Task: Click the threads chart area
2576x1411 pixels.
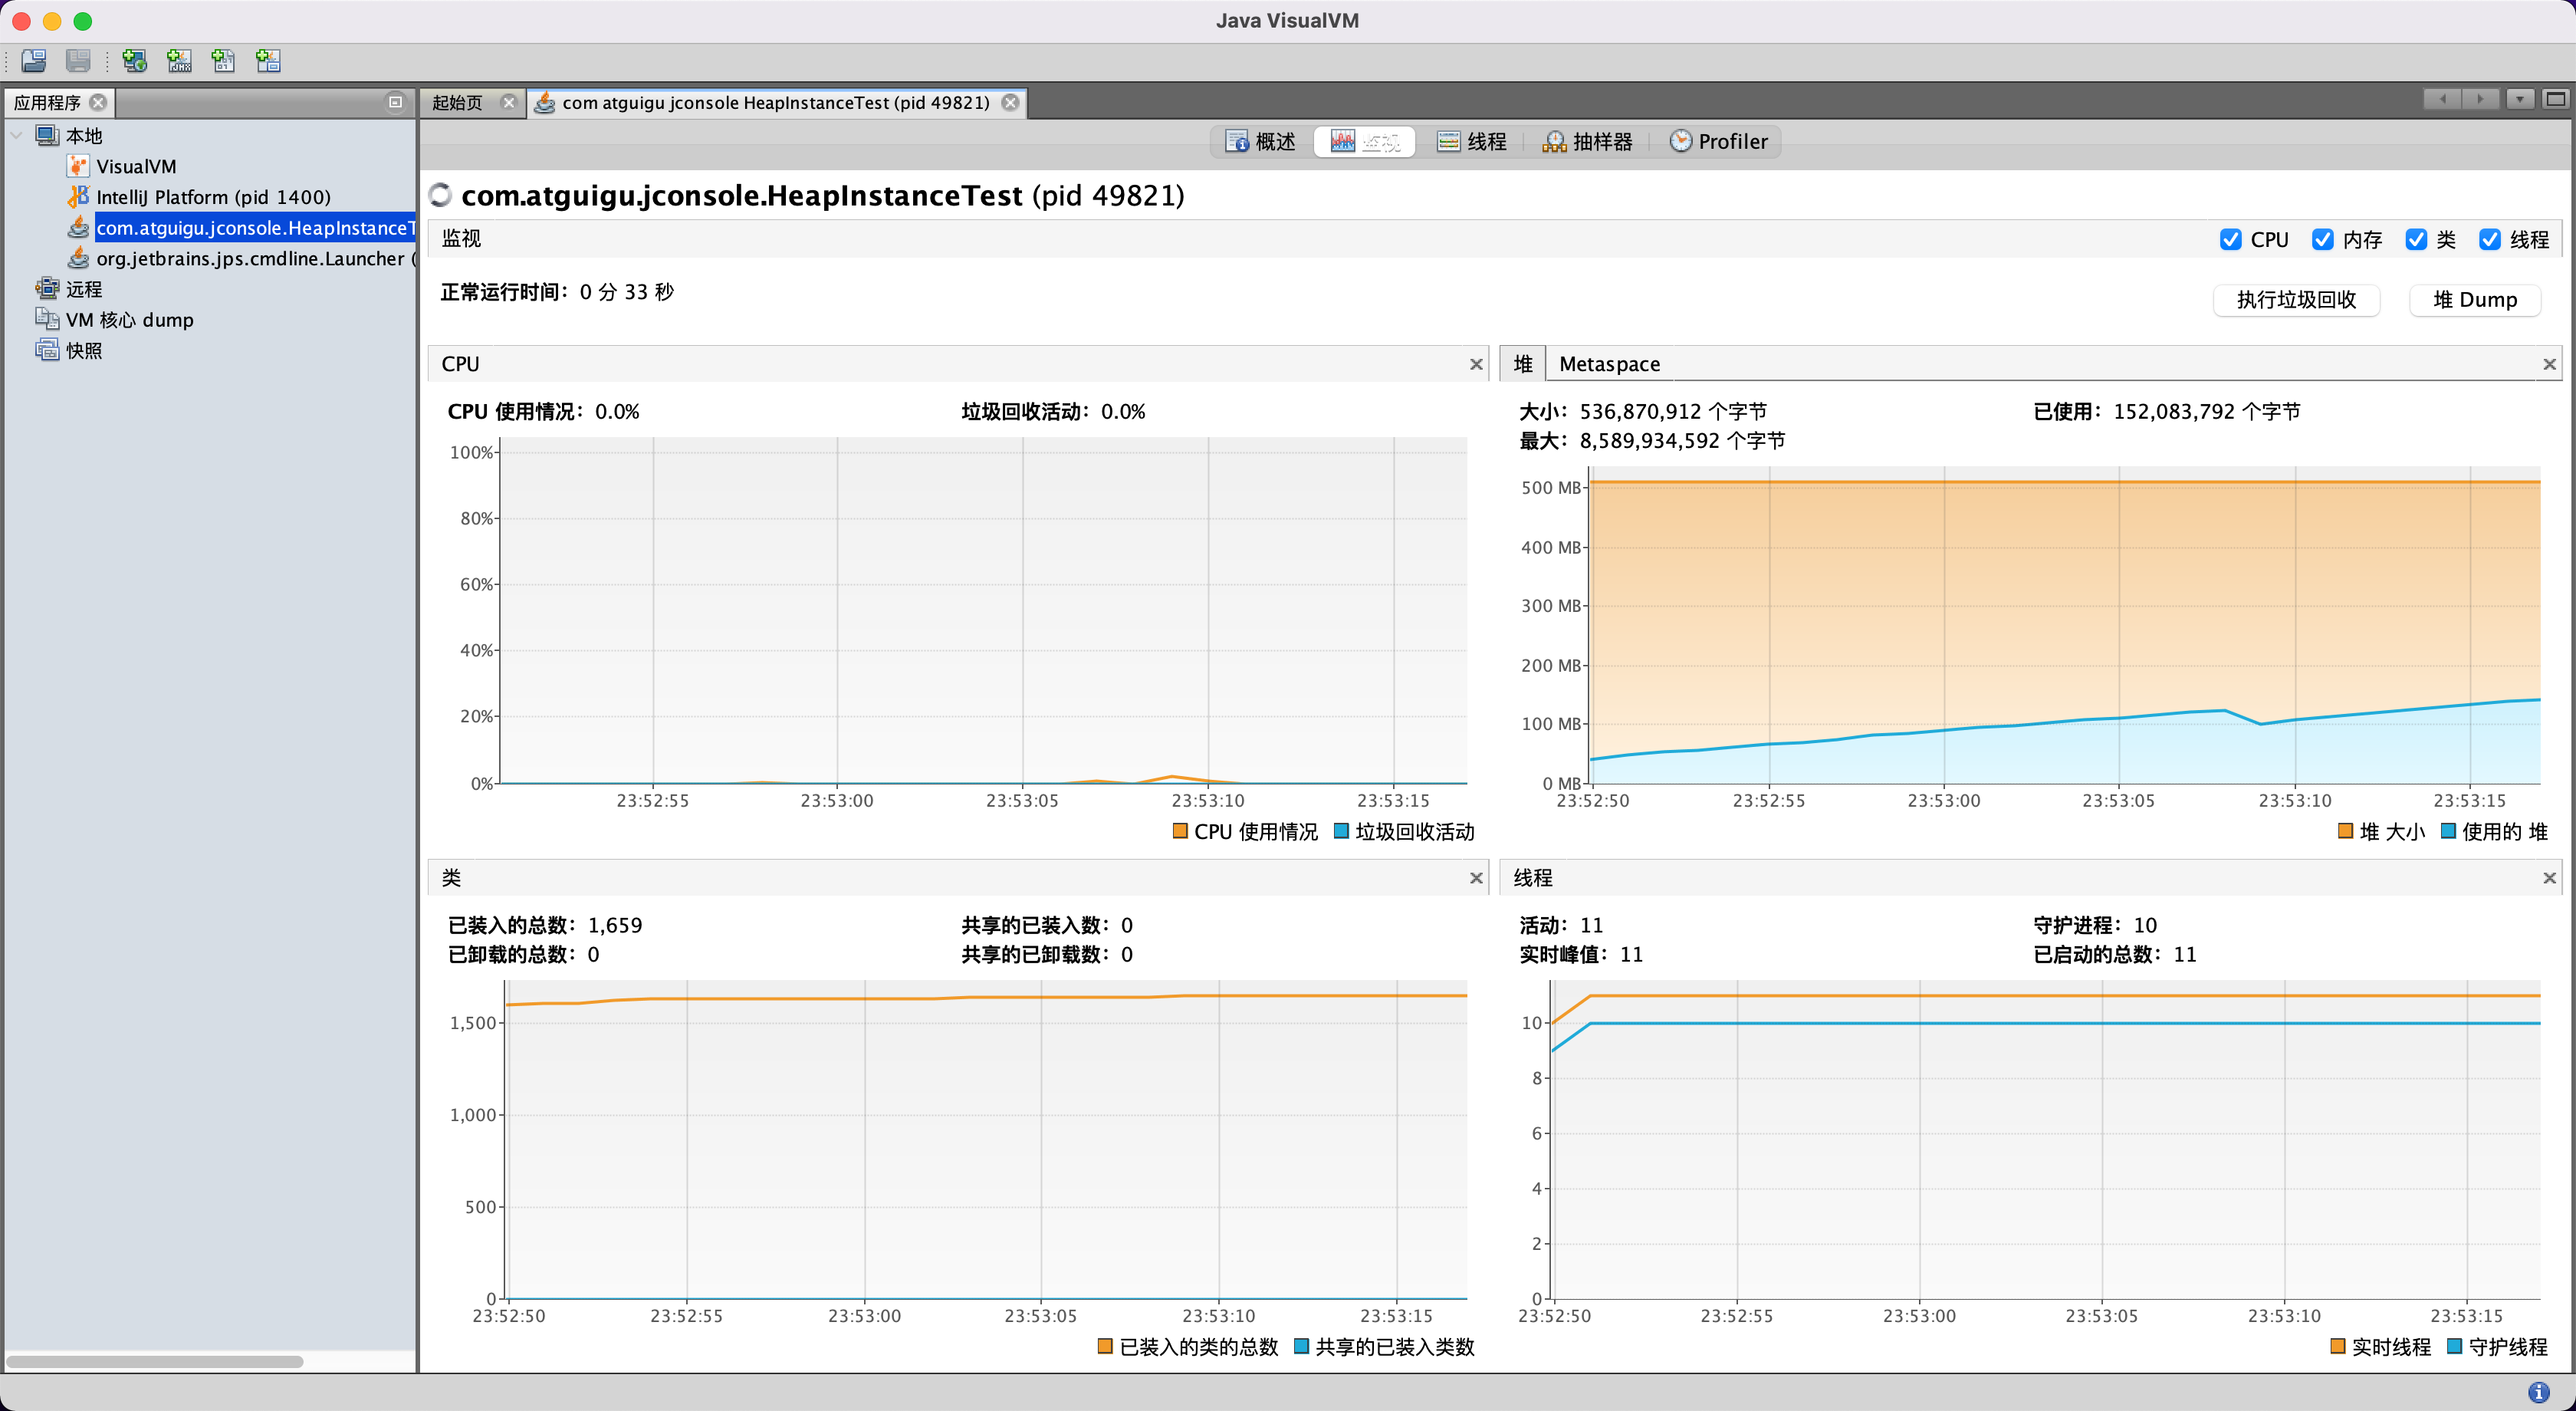Action: 2045,1140
